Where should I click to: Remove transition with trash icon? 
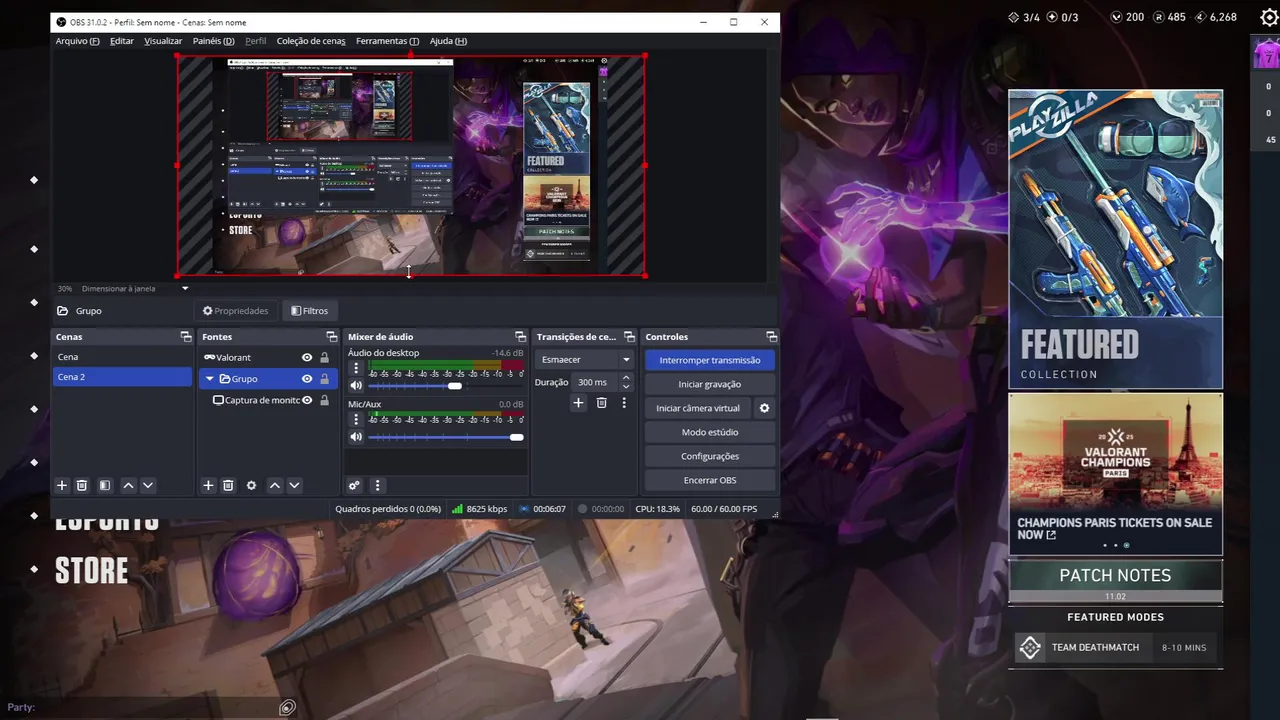click(601, 402)
